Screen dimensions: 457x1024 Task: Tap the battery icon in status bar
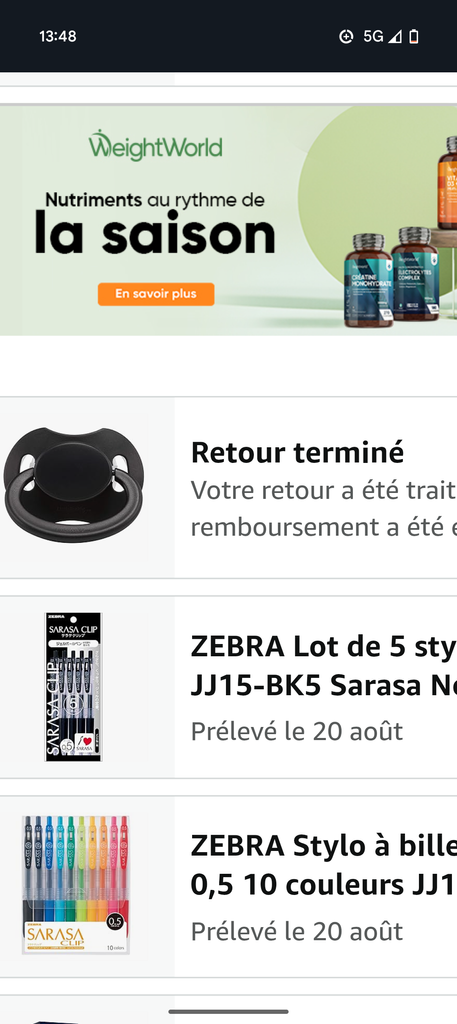[x=413, y=37]
